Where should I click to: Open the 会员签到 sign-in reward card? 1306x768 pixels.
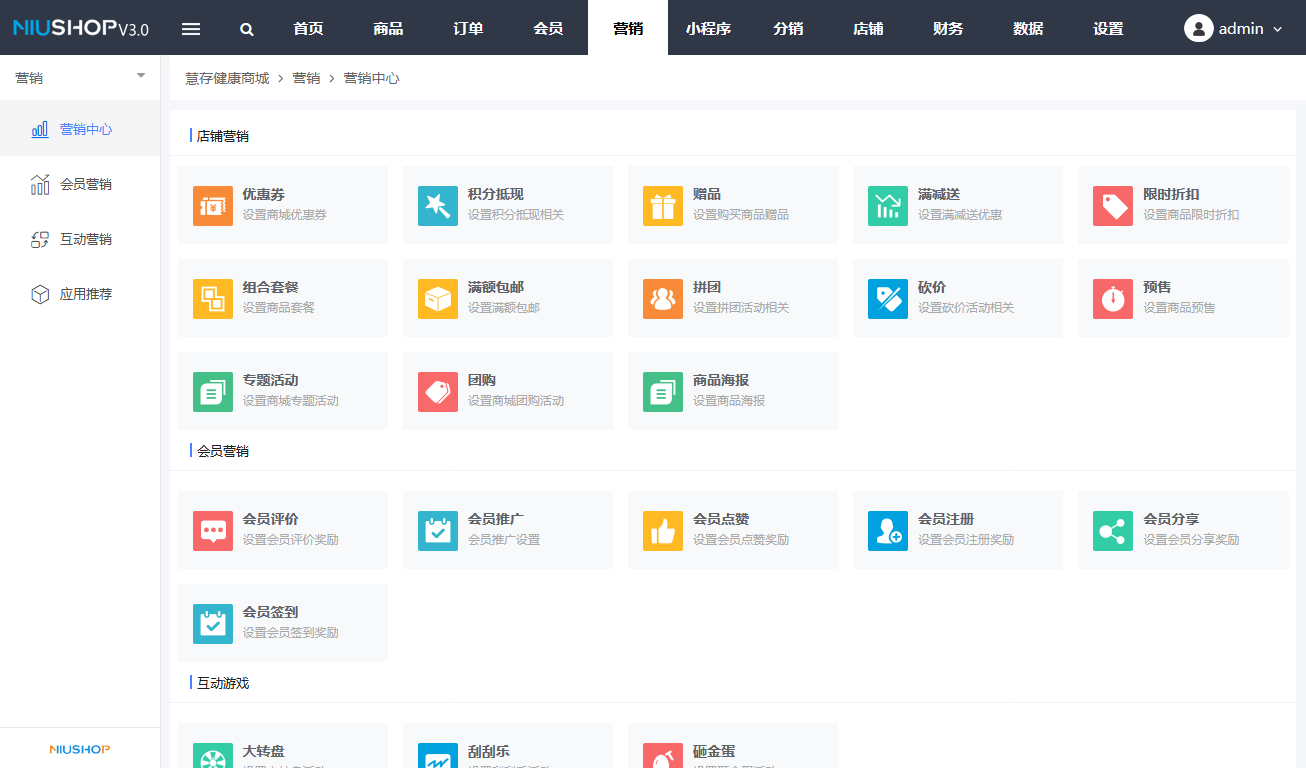pyautogui.click(x=282, y=622)
